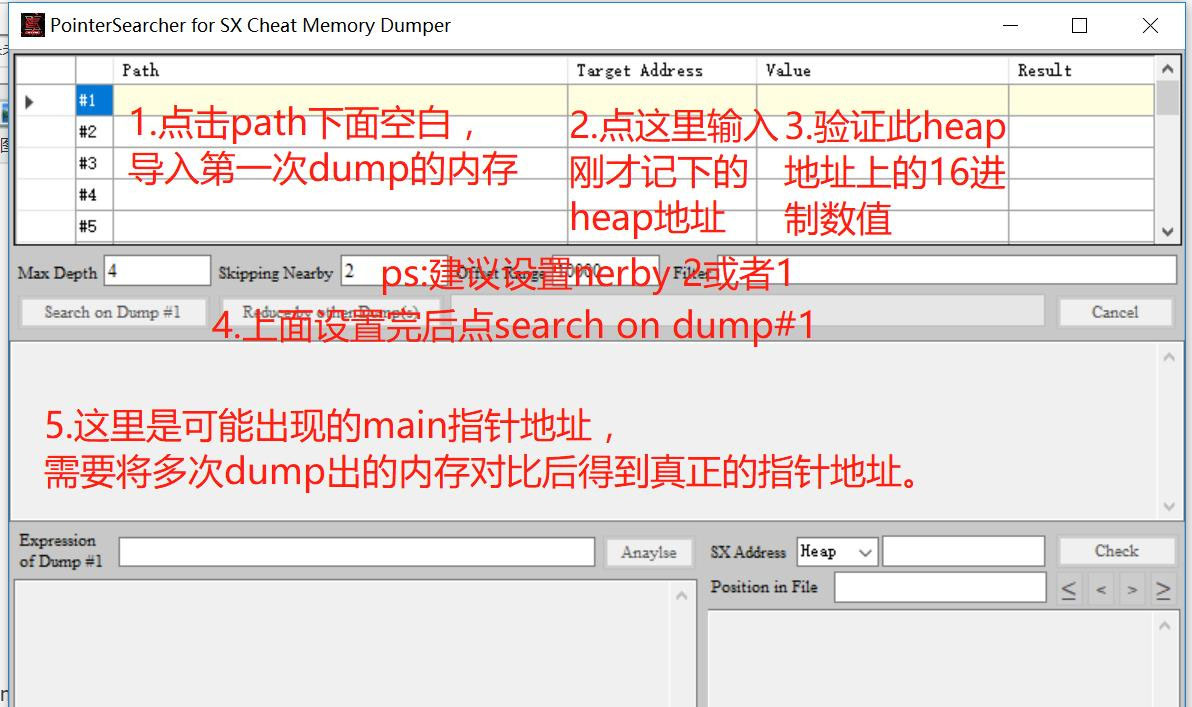Screen dimensions: 1192x707
Task: Click the expression output scroll up arrow
Action: click(681, 595)
